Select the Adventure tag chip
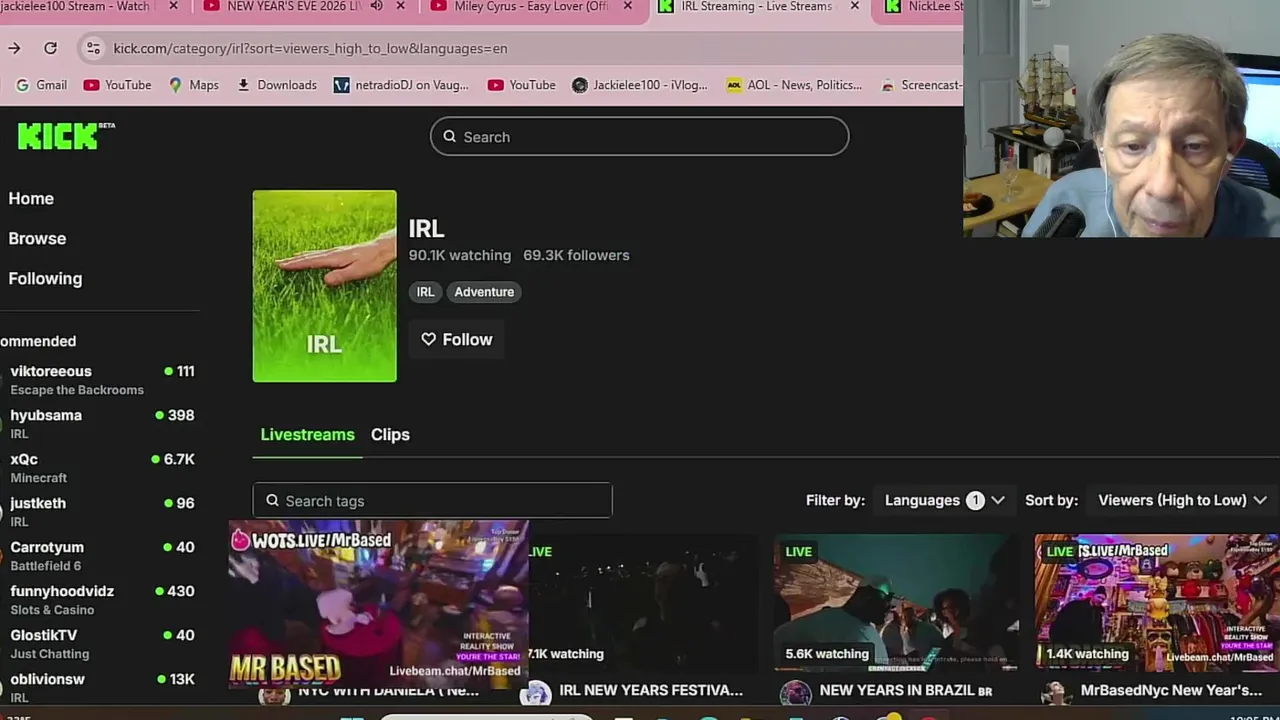This screenshot has height=720, width=1280. (x=484, y=292)
